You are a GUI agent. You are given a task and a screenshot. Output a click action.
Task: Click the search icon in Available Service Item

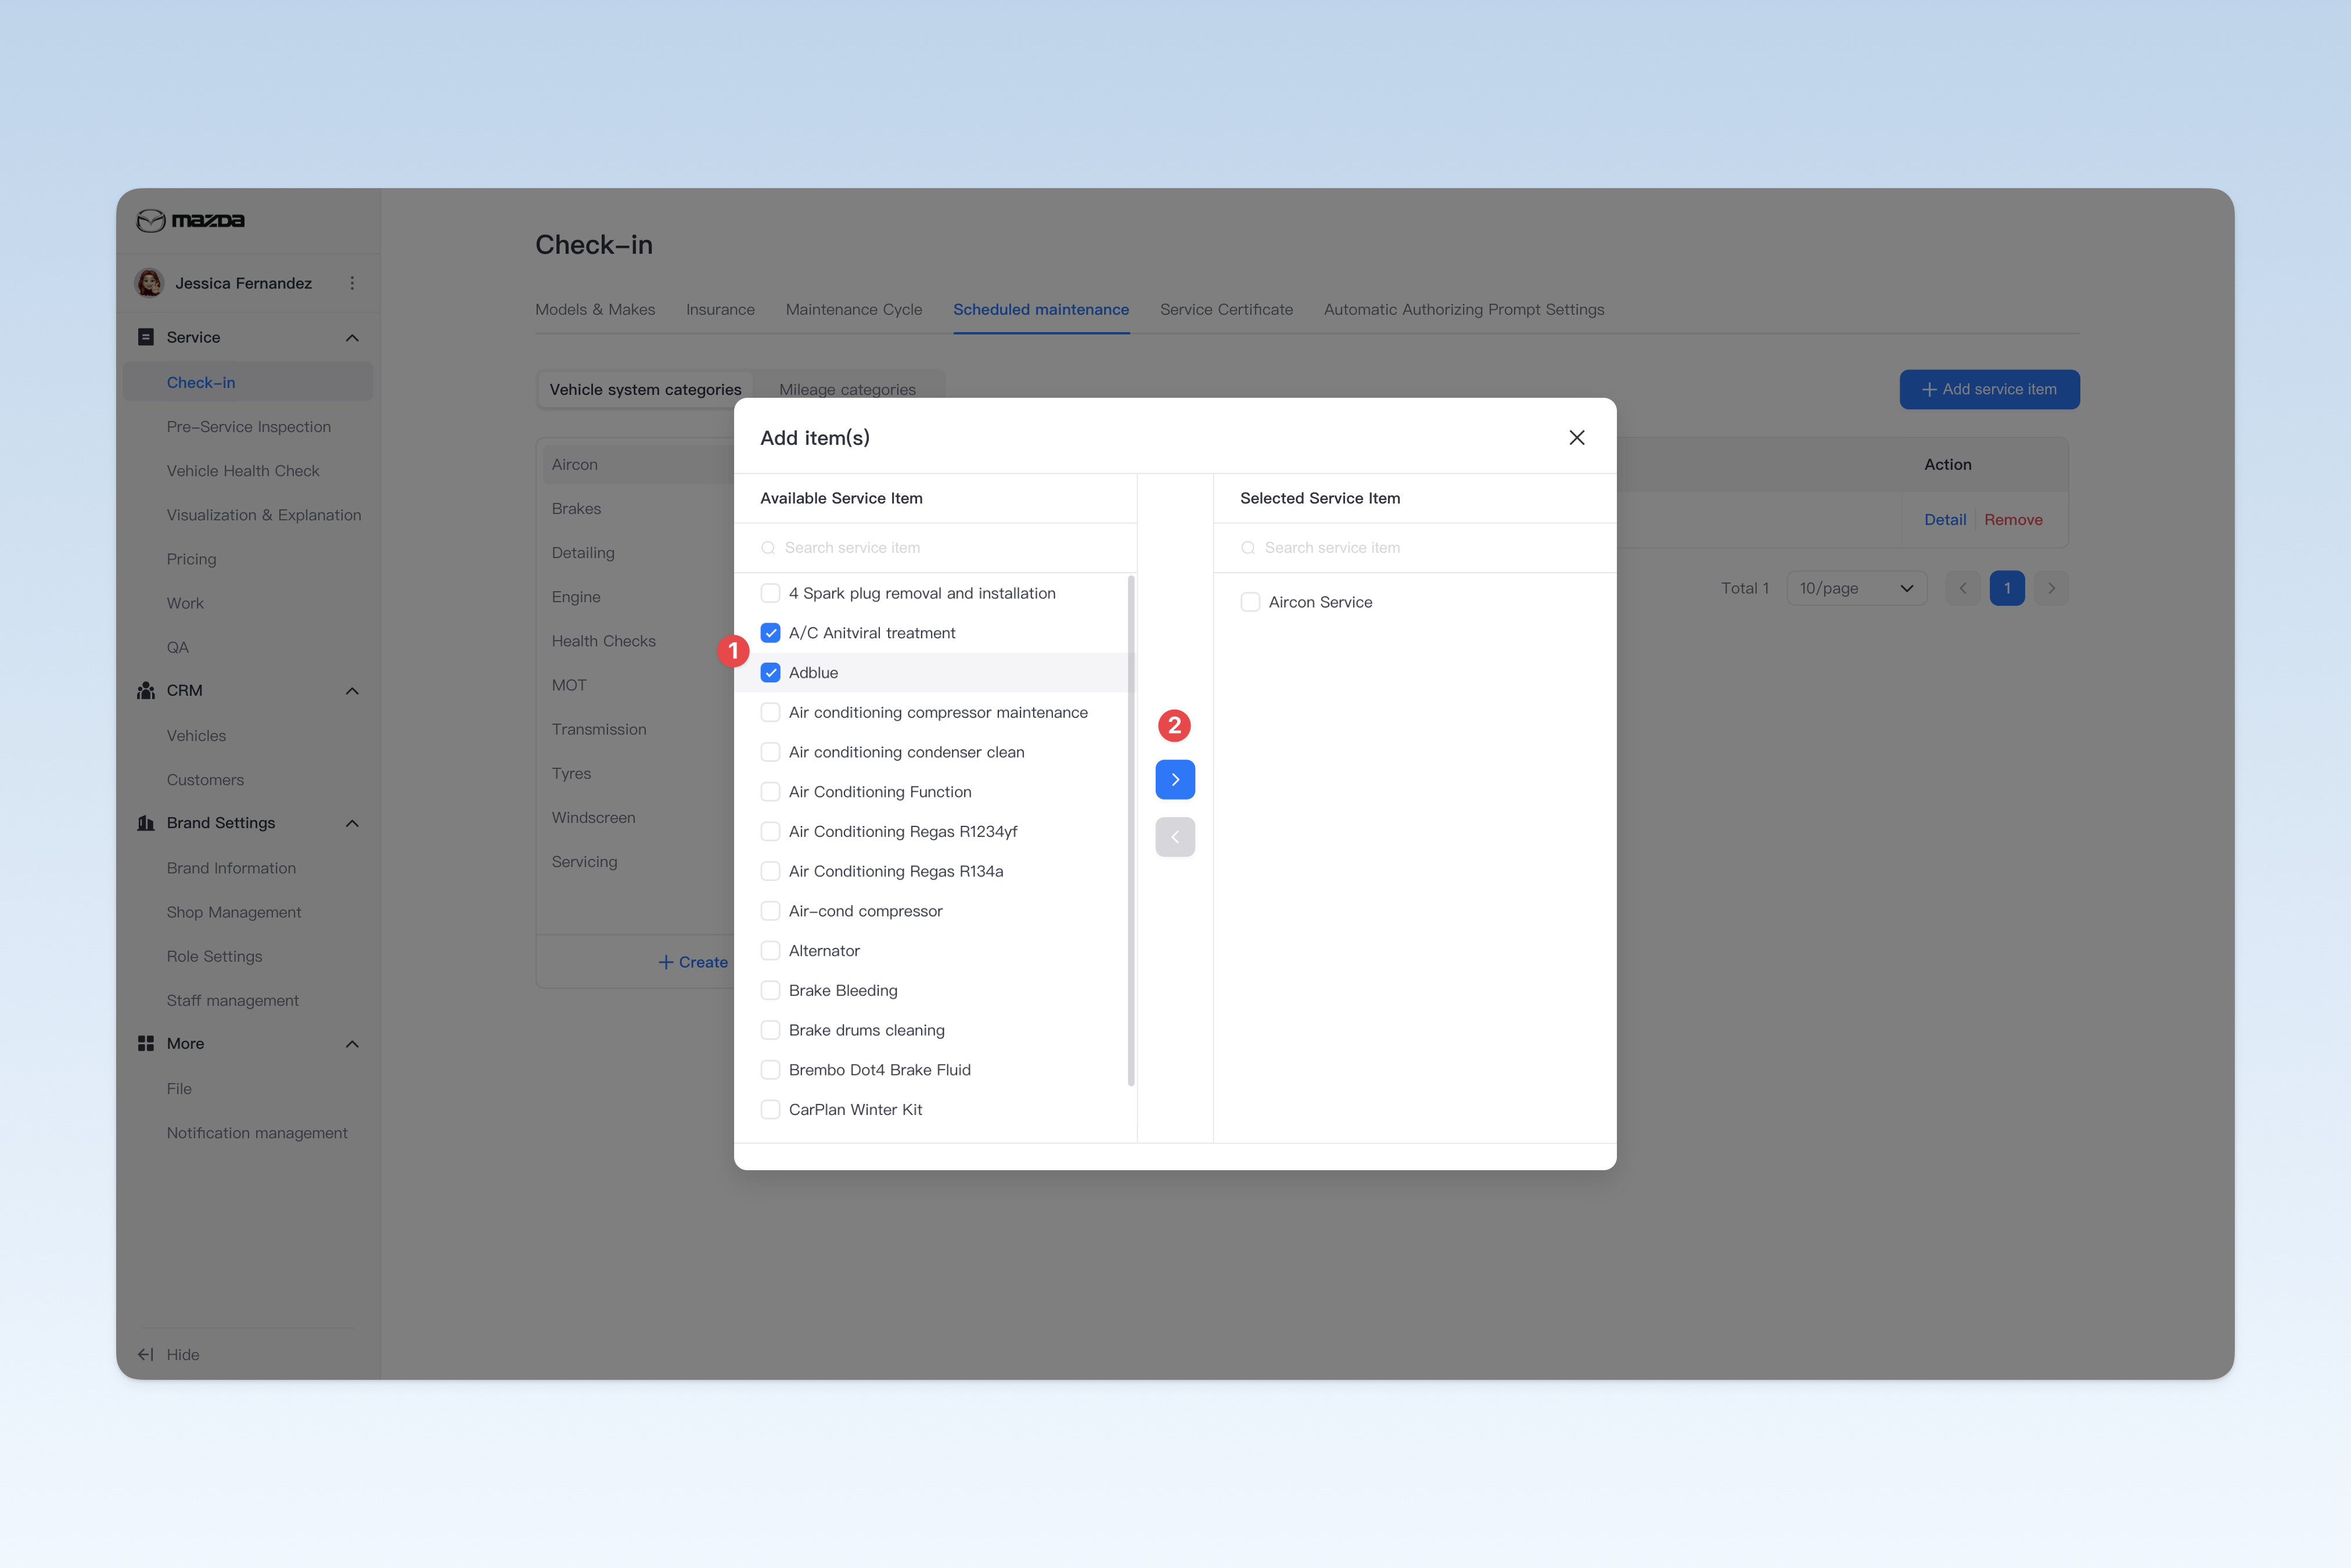coord(768,548)
